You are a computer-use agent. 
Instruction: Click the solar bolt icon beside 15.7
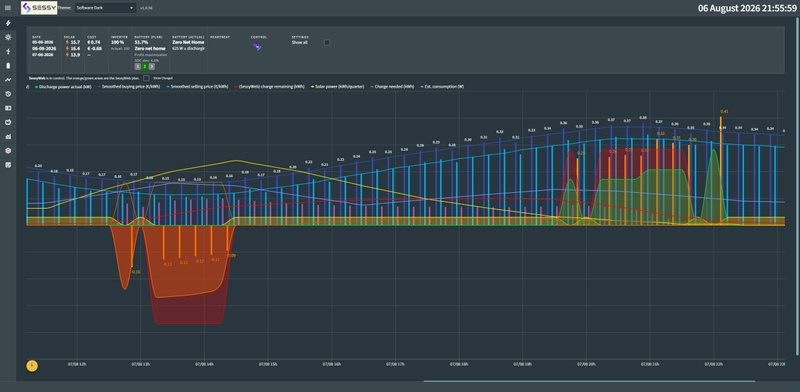click(67, 42)
